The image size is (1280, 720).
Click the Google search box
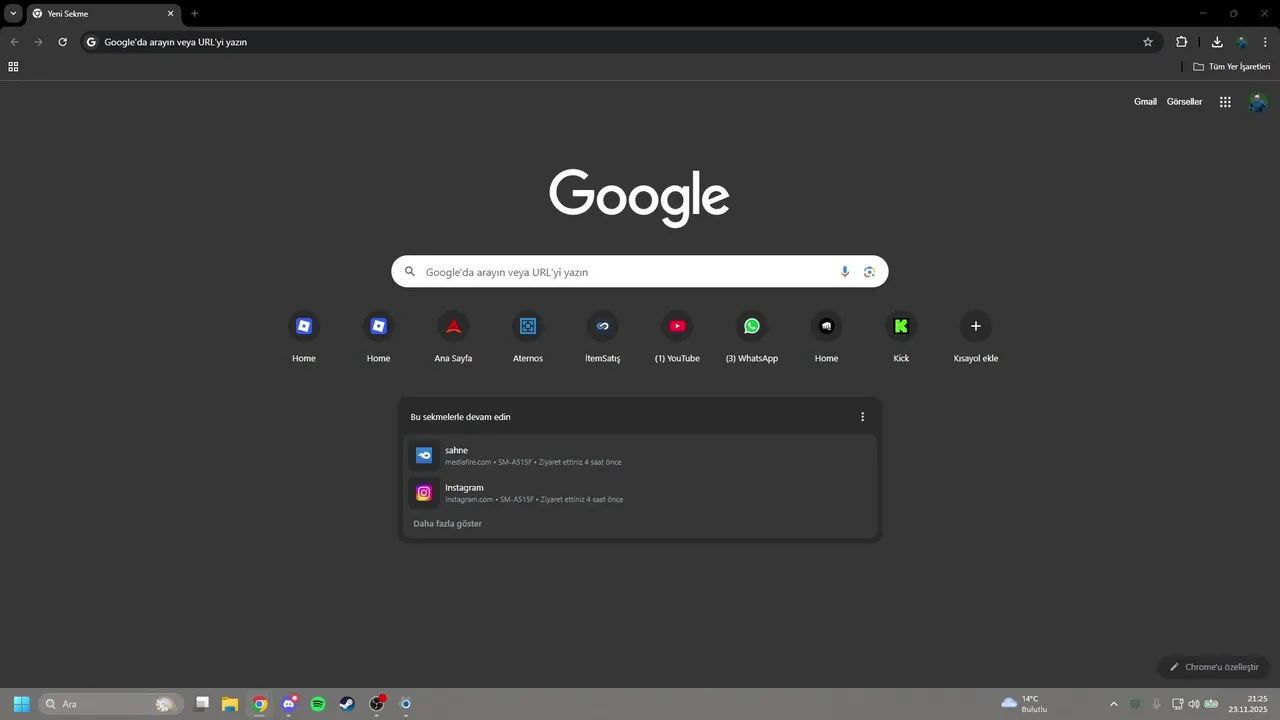[x=640, y=272]
